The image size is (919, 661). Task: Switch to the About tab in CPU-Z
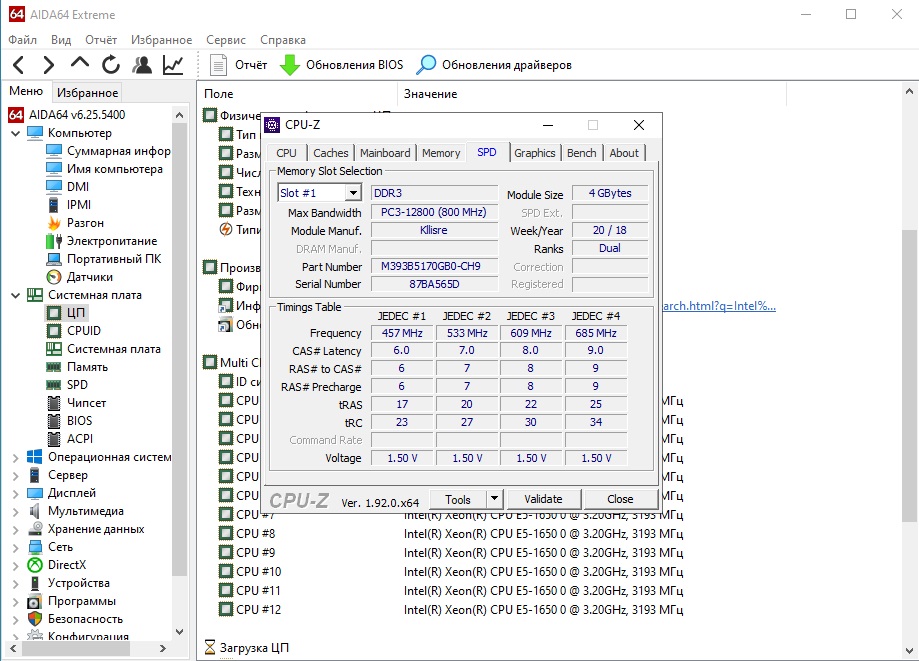pyautogui.click(x=624, y=153)
